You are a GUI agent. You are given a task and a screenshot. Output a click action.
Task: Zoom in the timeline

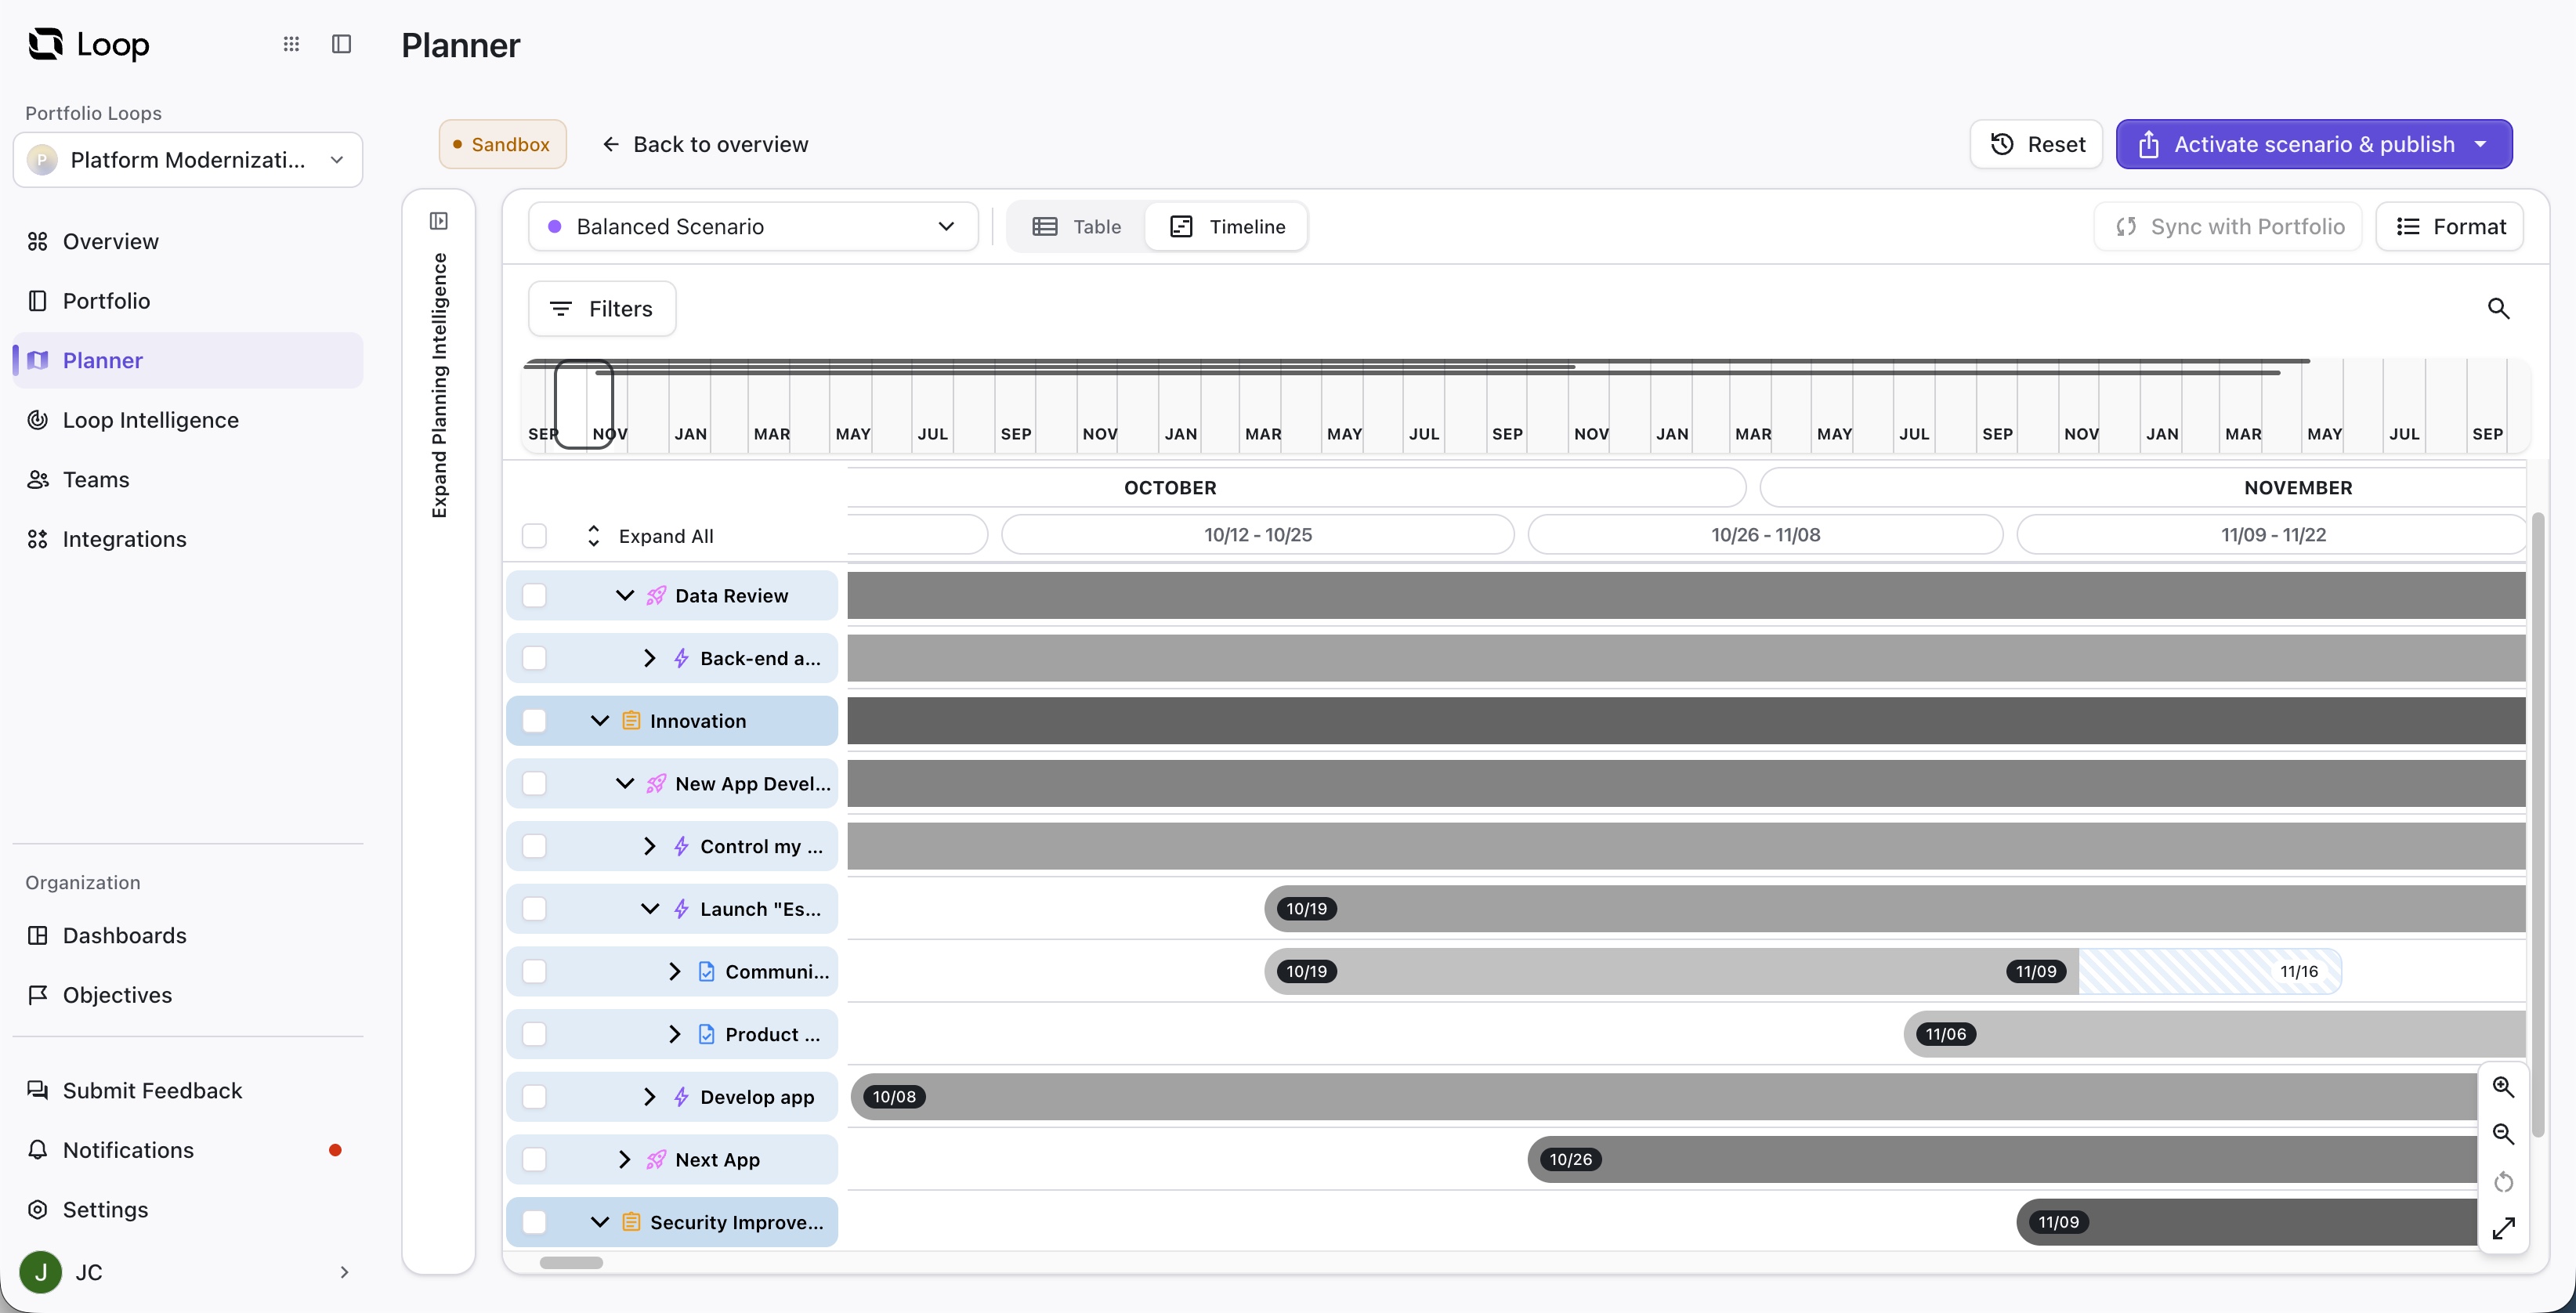coord(2503,1087)
